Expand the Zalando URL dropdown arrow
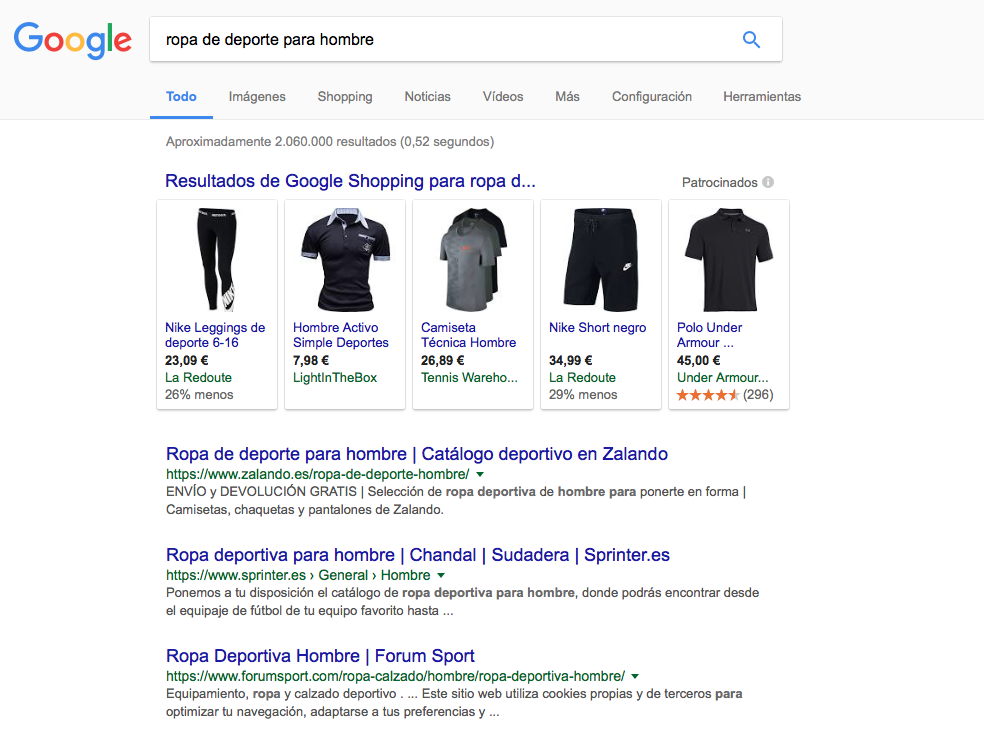The image size is (984, 735). coord(480,475)
